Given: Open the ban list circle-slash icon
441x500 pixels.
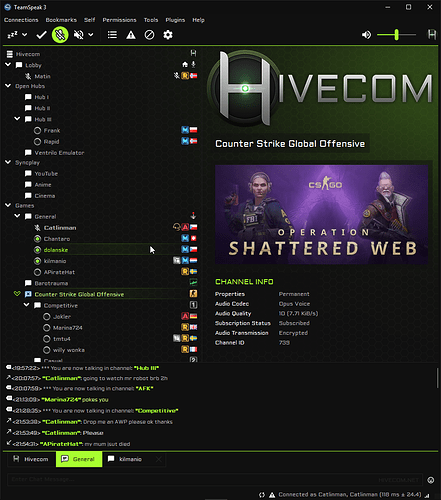Looking at the screenshot, I should [x=149, y=35].
